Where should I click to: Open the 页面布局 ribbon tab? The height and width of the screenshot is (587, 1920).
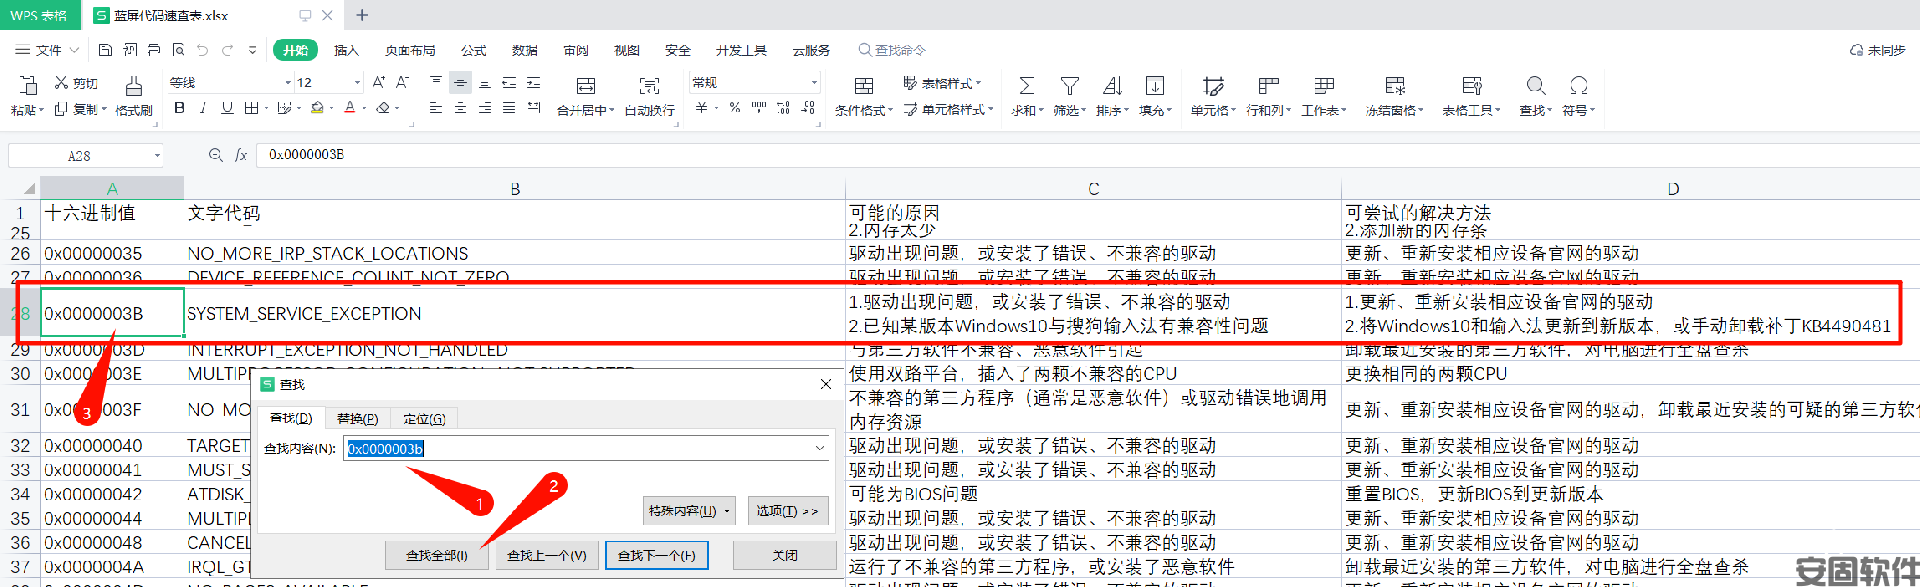point(410,50)
